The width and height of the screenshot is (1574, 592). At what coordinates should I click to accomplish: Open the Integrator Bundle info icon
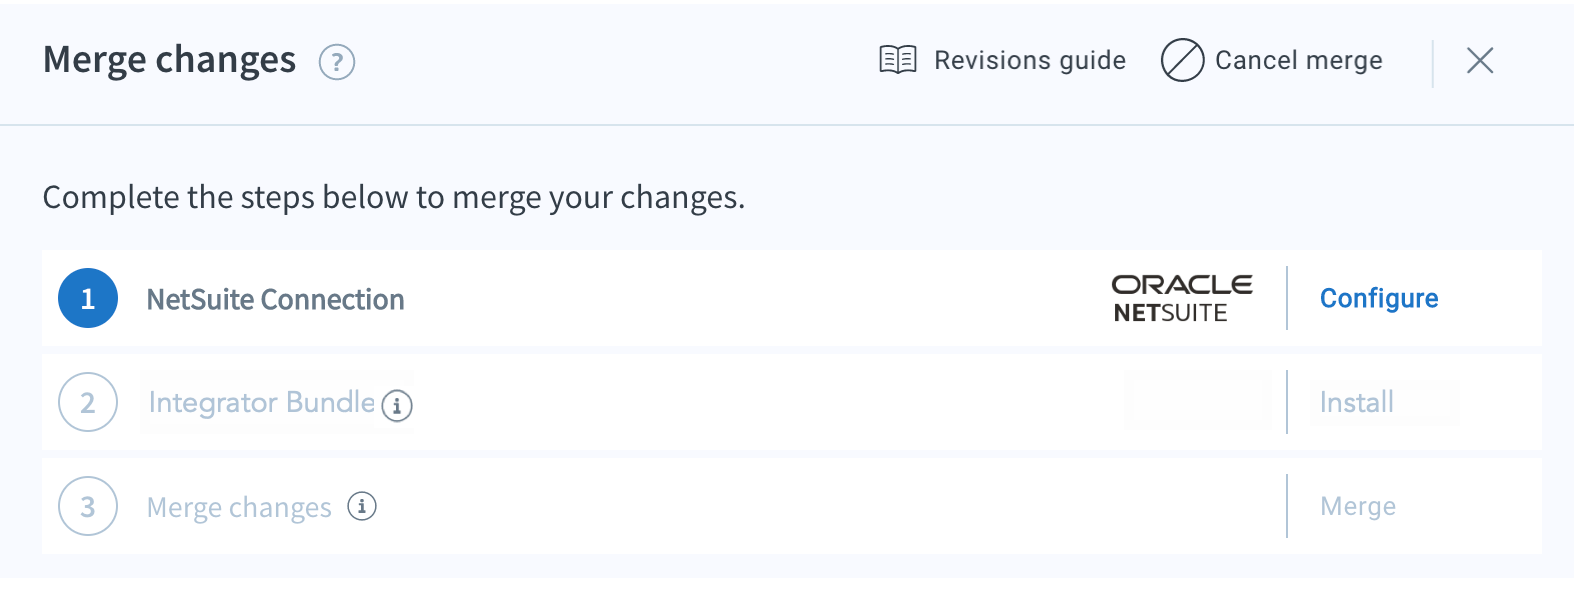point(397,405)
